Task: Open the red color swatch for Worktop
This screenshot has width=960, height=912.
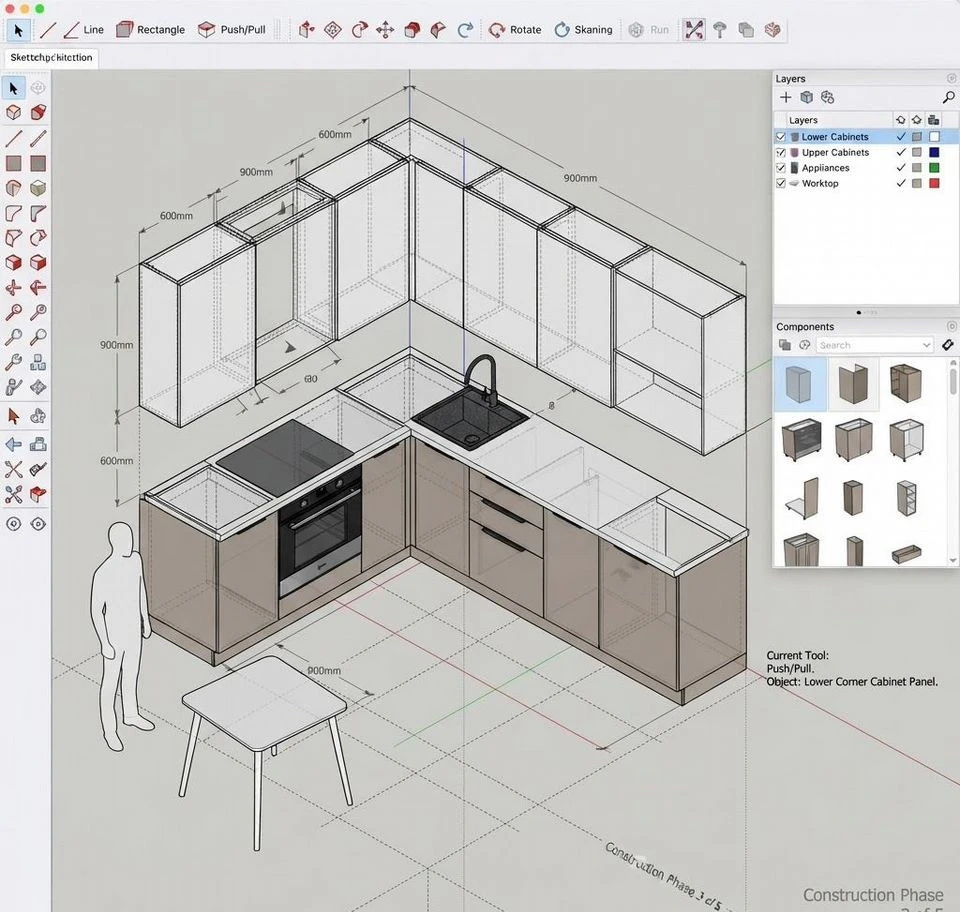Action: (x=934, y=183)
